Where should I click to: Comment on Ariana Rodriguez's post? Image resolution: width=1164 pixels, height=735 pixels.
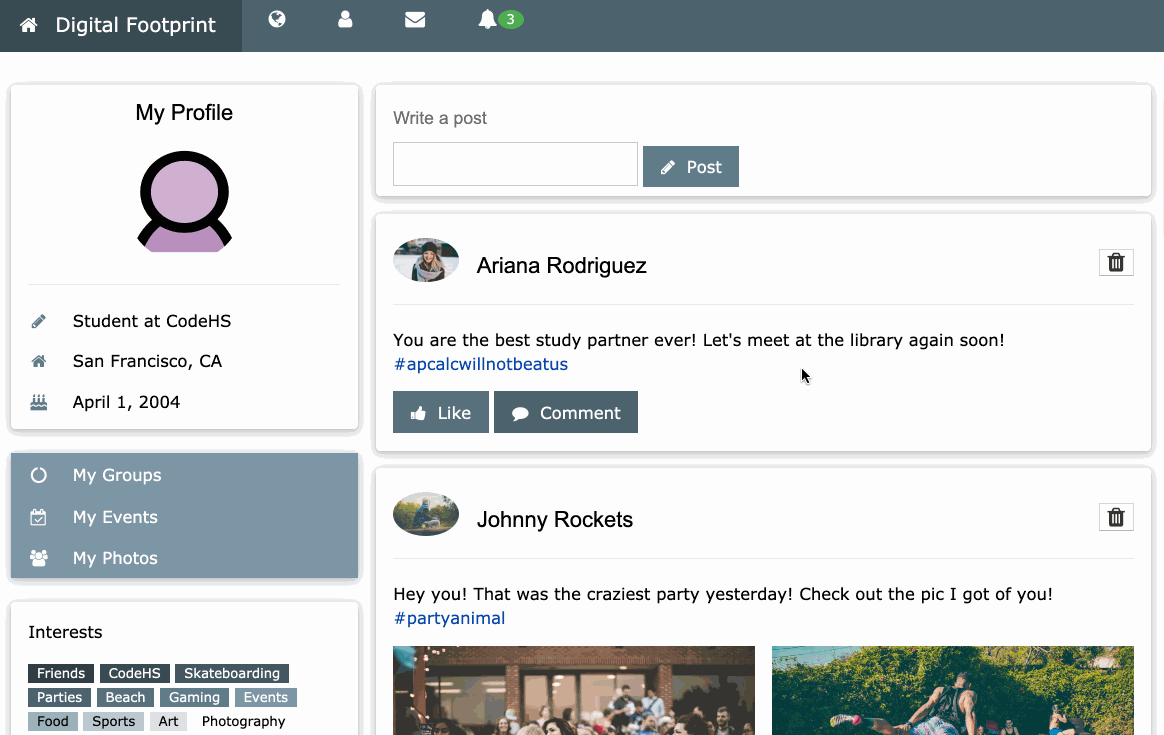click(x=566, y=412)
